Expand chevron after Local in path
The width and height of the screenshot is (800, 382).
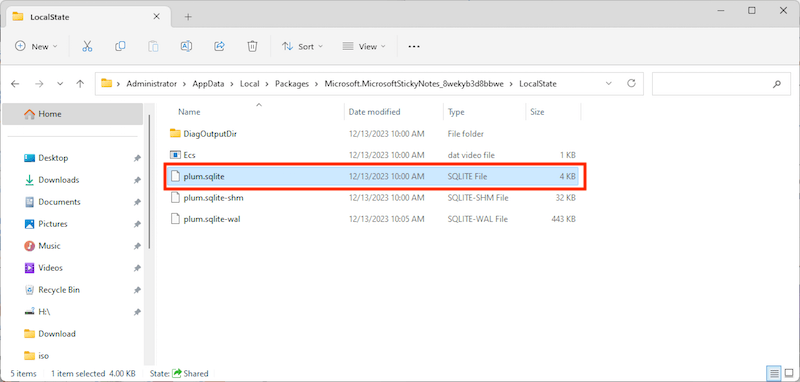click(267, 84)
